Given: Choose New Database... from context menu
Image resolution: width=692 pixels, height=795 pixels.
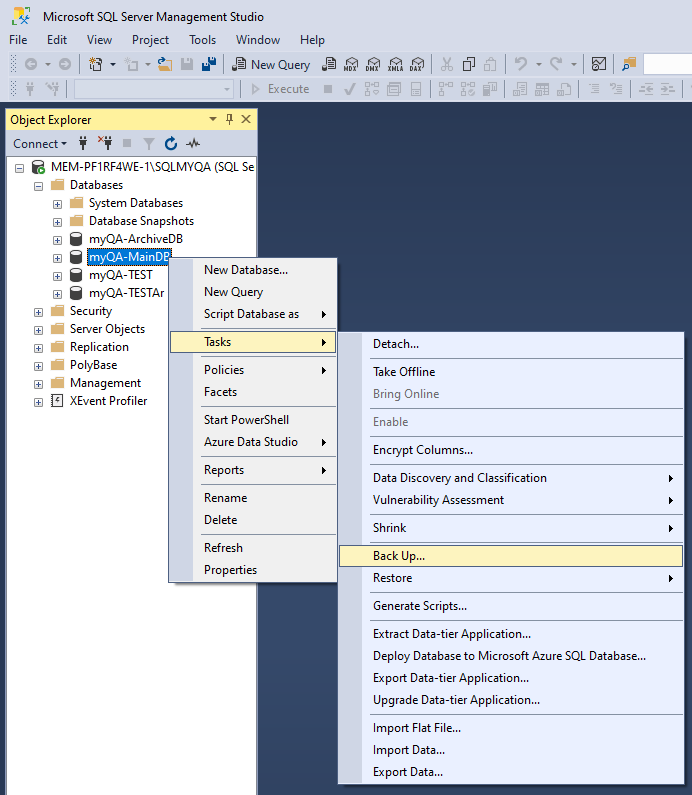Looking at the screenshot, I should [253, 270].
